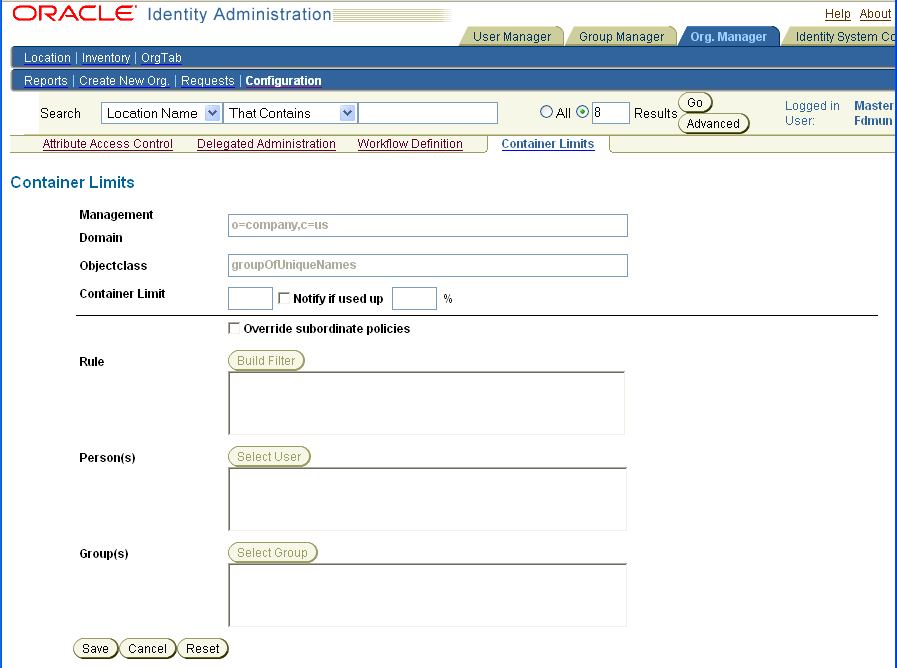Click inside the Rule text area

coord(427,403)
